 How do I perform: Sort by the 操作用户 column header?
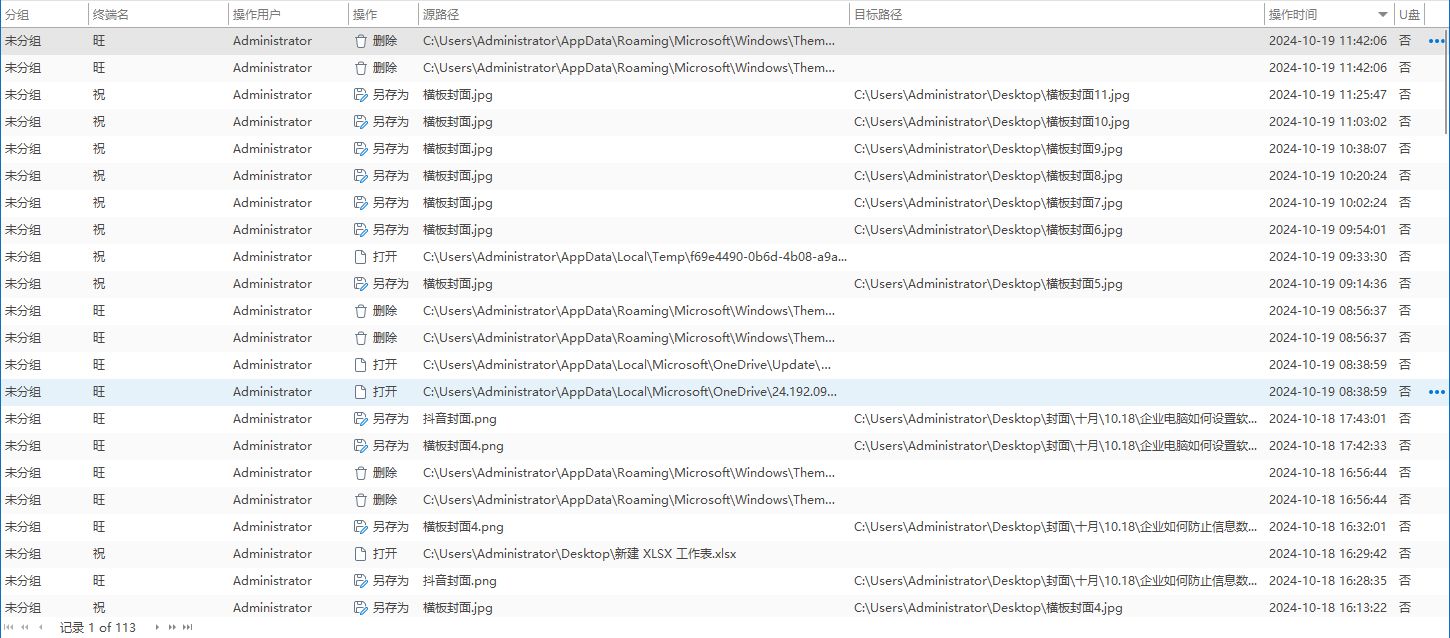point(288,14)
